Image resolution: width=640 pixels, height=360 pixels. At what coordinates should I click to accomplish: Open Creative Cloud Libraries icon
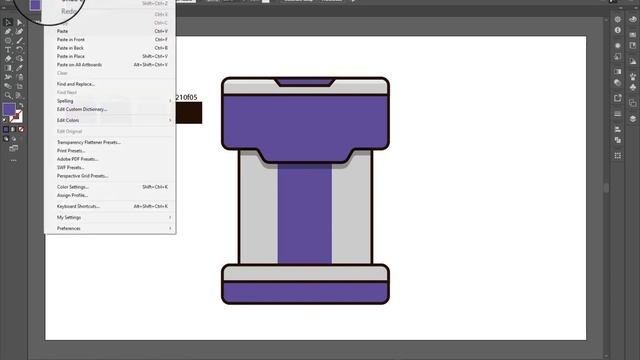coord(633,19)
